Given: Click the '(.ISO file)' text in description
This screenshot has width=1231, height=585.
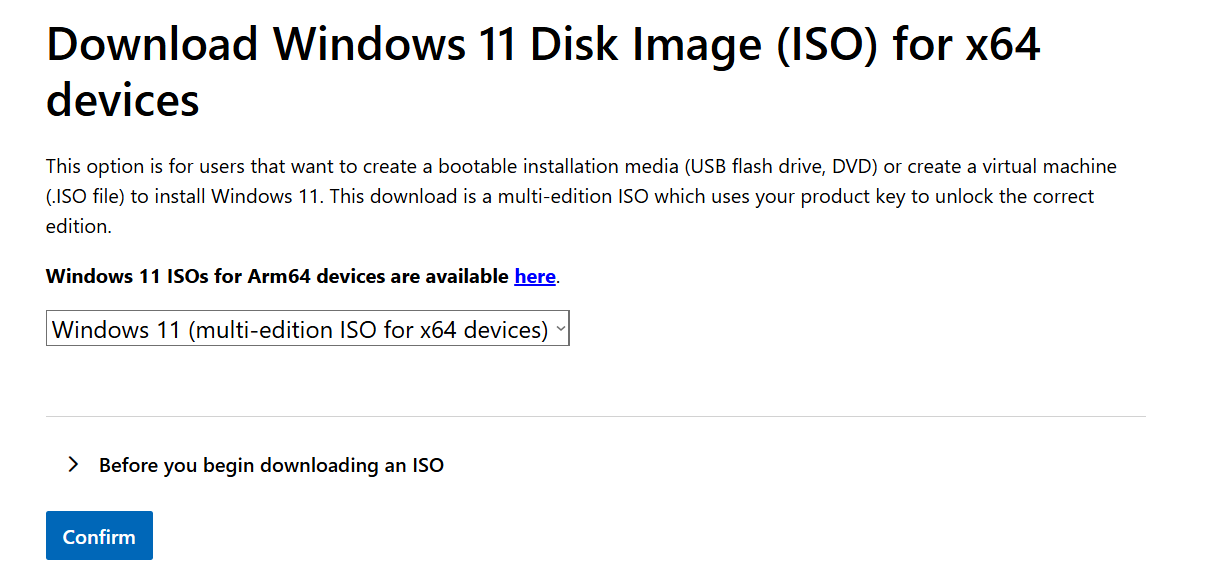Looking at the screenshot, I should (85, 196).
